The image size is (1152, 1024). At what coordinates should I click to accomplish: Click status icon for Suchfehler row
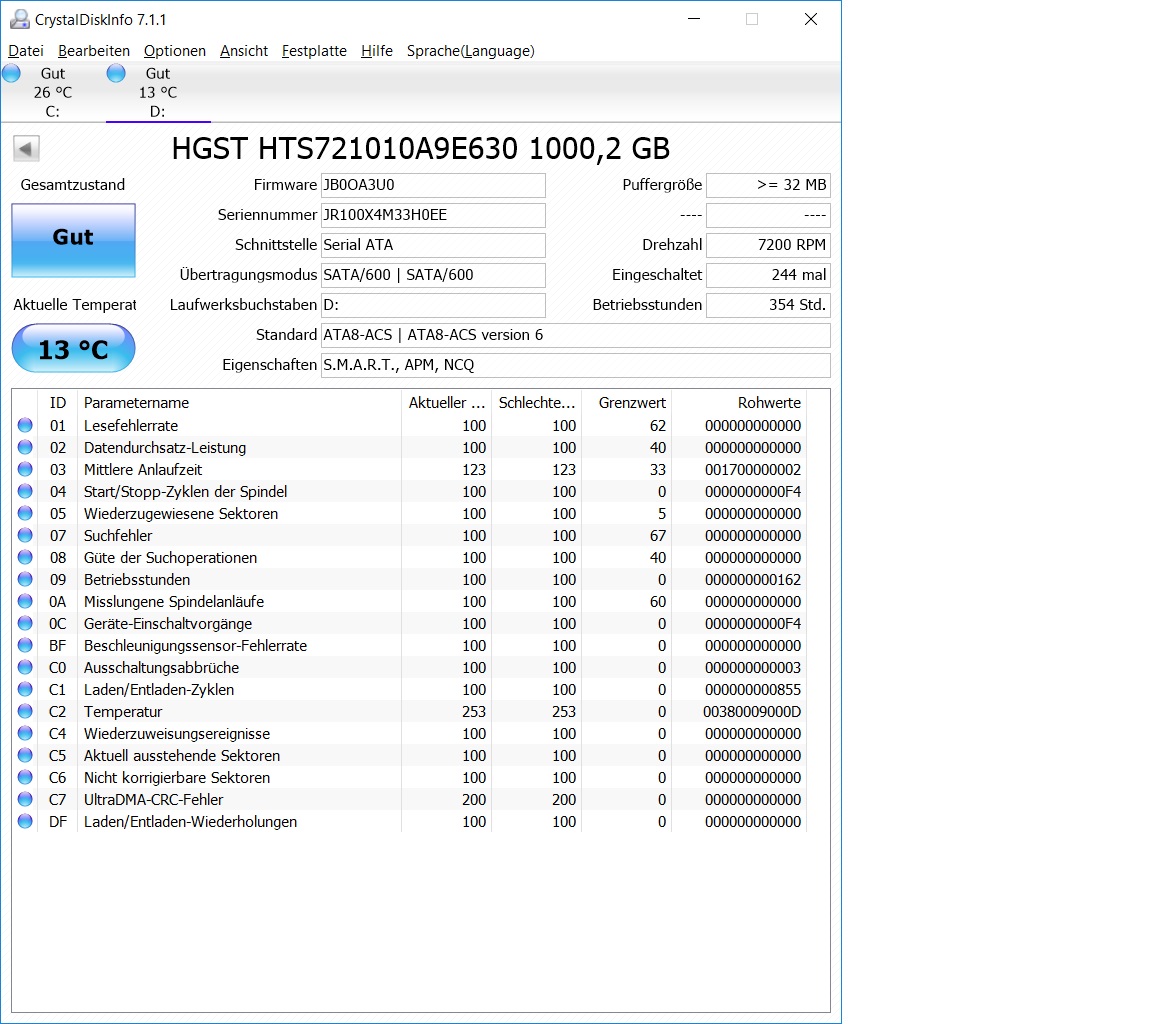point(25,536)
